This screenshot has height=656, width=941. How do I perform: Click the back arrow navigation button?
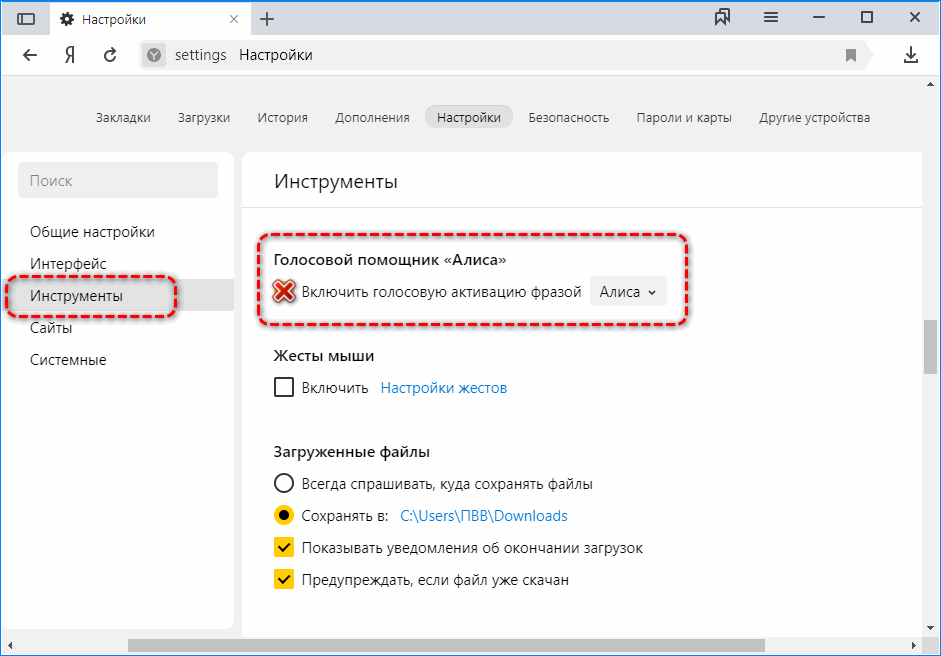tap(30, 55)
